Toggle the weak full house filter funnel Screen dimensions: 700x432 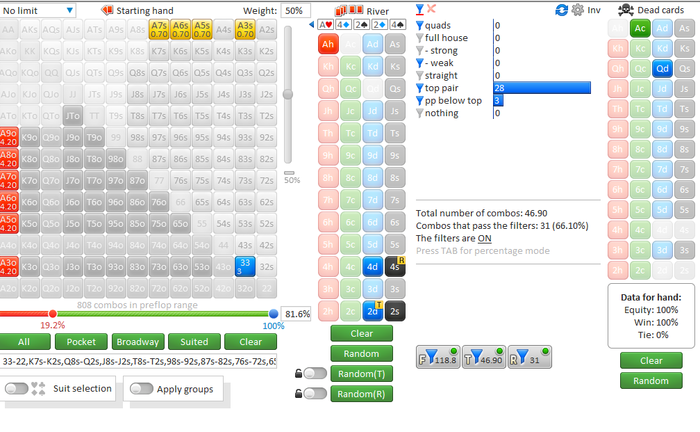coord(420,63)
